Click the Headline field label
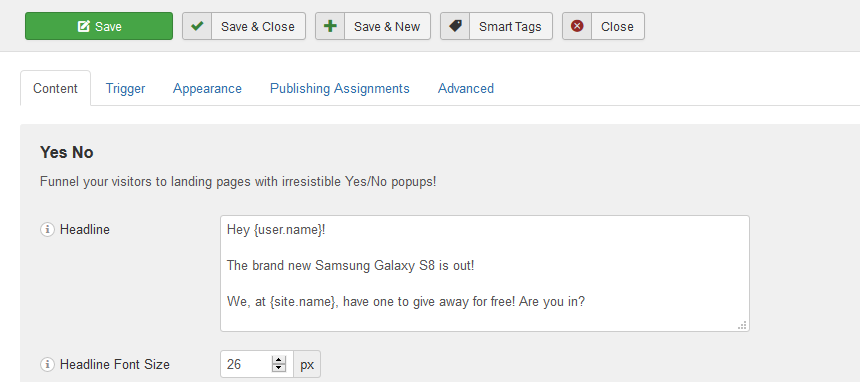The image size is (860, 382). 84,229
